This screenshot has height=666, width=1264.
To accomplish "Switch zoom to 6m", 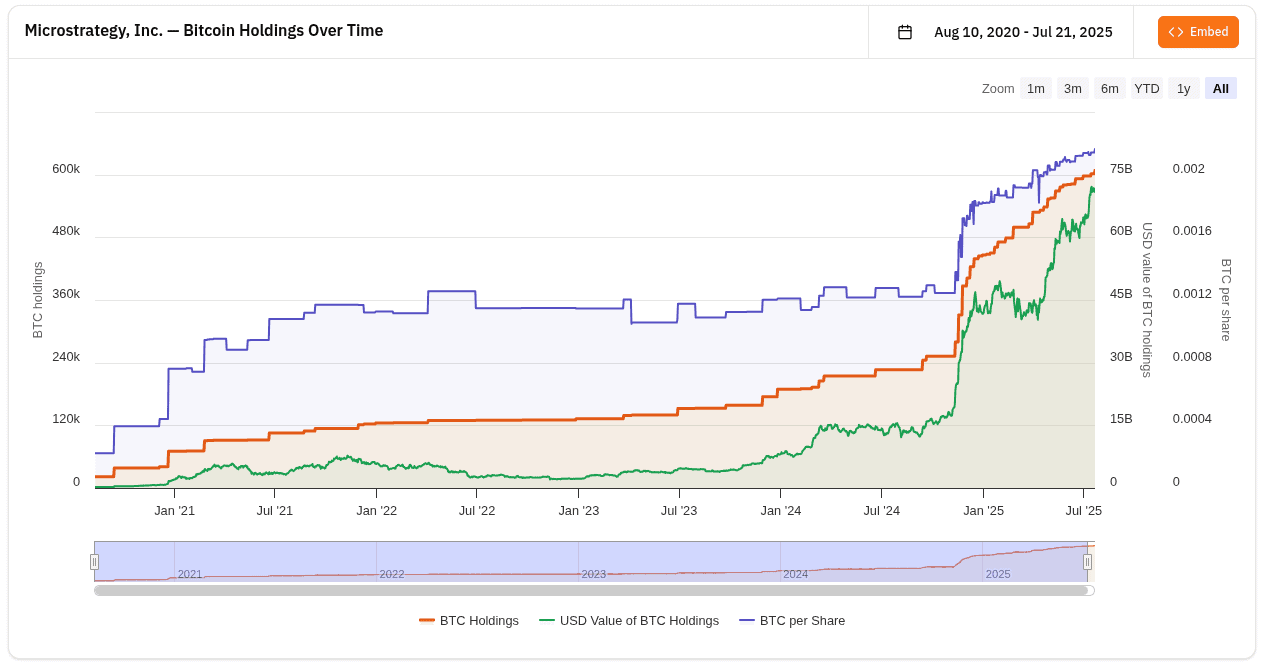I will (x=1110, y=88).
